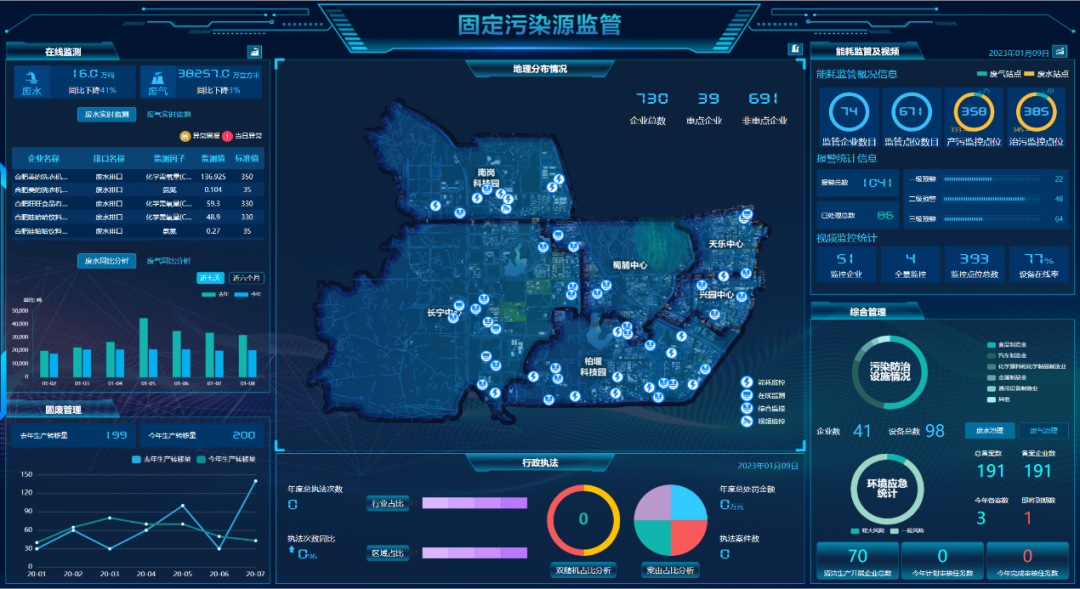Toggle 今年 series in bar chart legend
Image resolution: width=1080 pixels, height=589 pixels.
(x=248, y=294)
